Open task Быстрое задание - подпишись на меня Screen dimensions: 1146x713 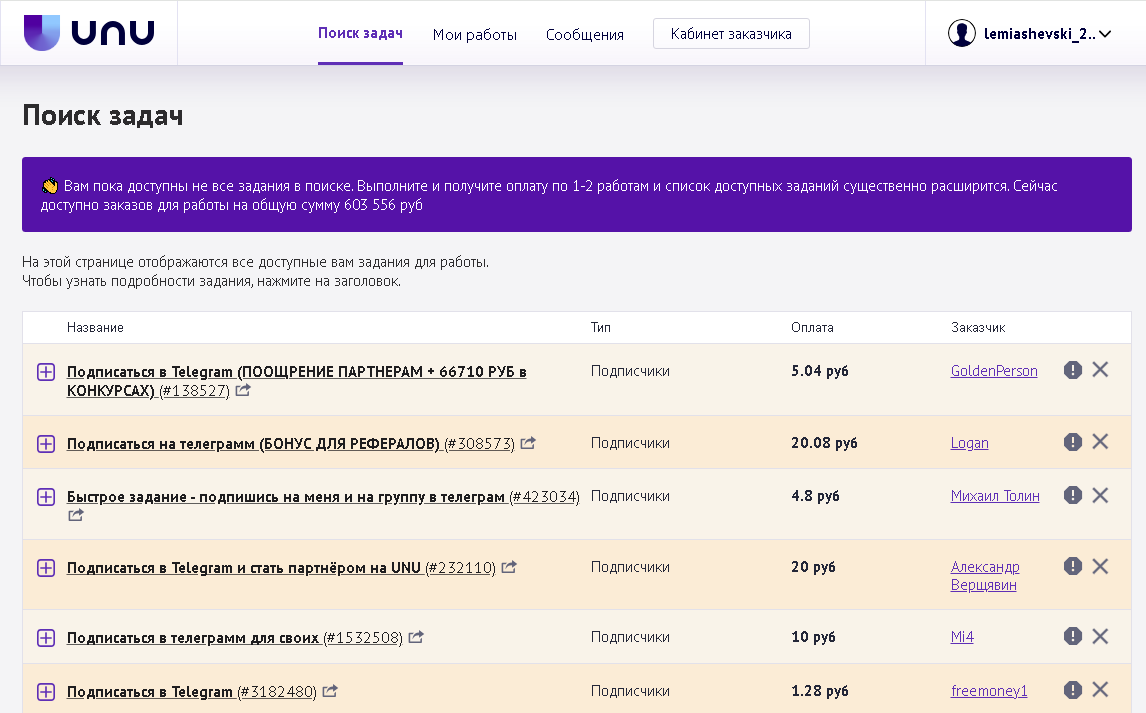click(323, 497)
